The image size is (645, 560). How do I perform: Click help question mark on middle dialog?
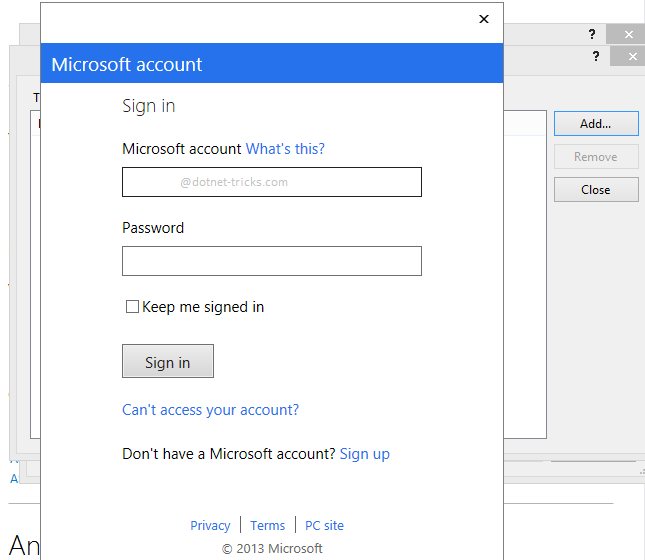coord(595,57)
